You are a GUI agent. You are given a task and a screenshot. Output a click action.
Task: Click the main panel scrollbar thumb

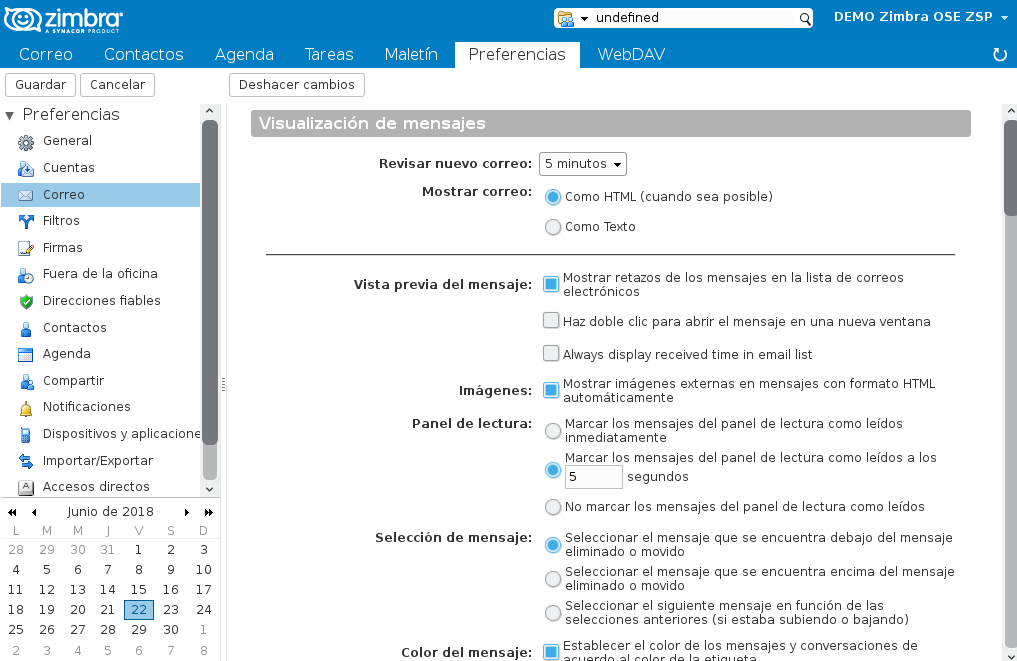[x=1011, y=167]
